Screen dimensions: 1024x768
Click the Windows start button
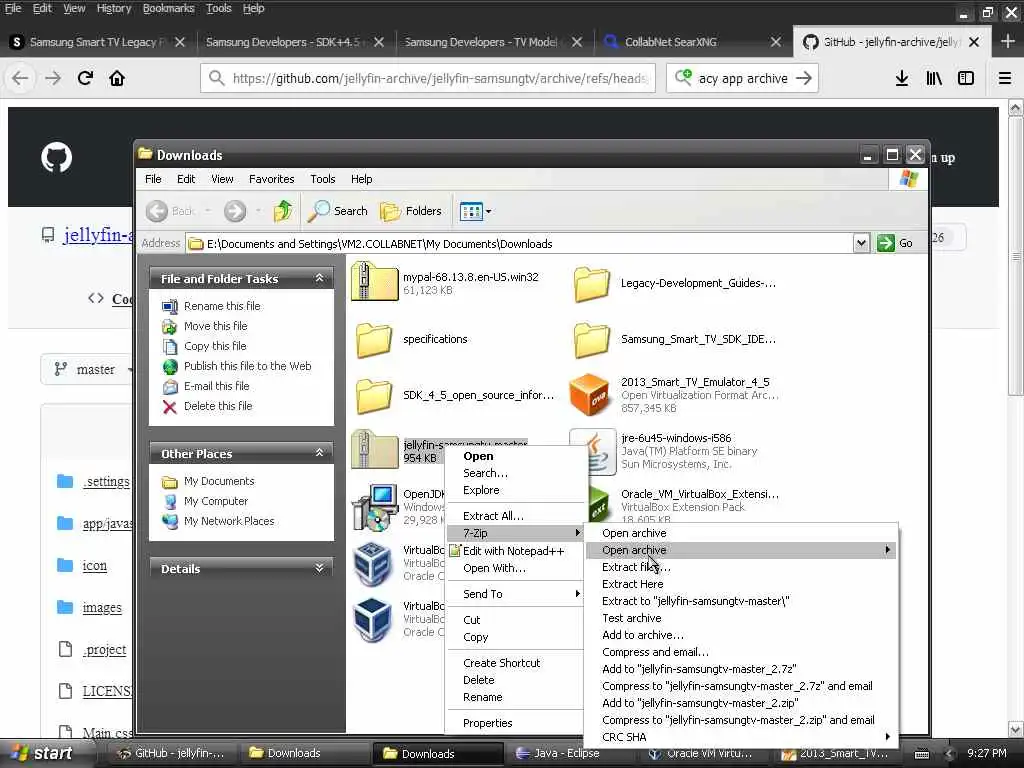coord(44,754)
